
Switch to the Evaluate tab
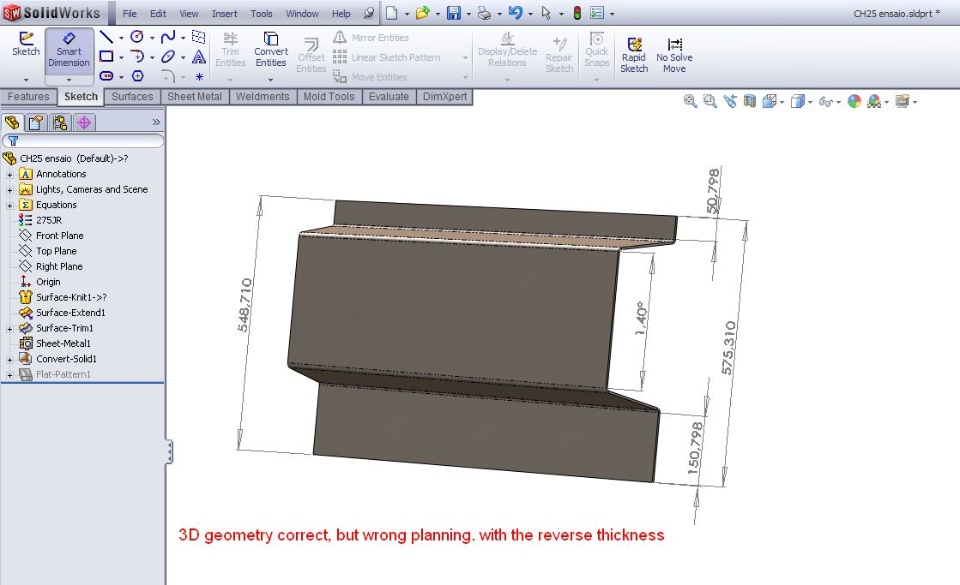388,97
